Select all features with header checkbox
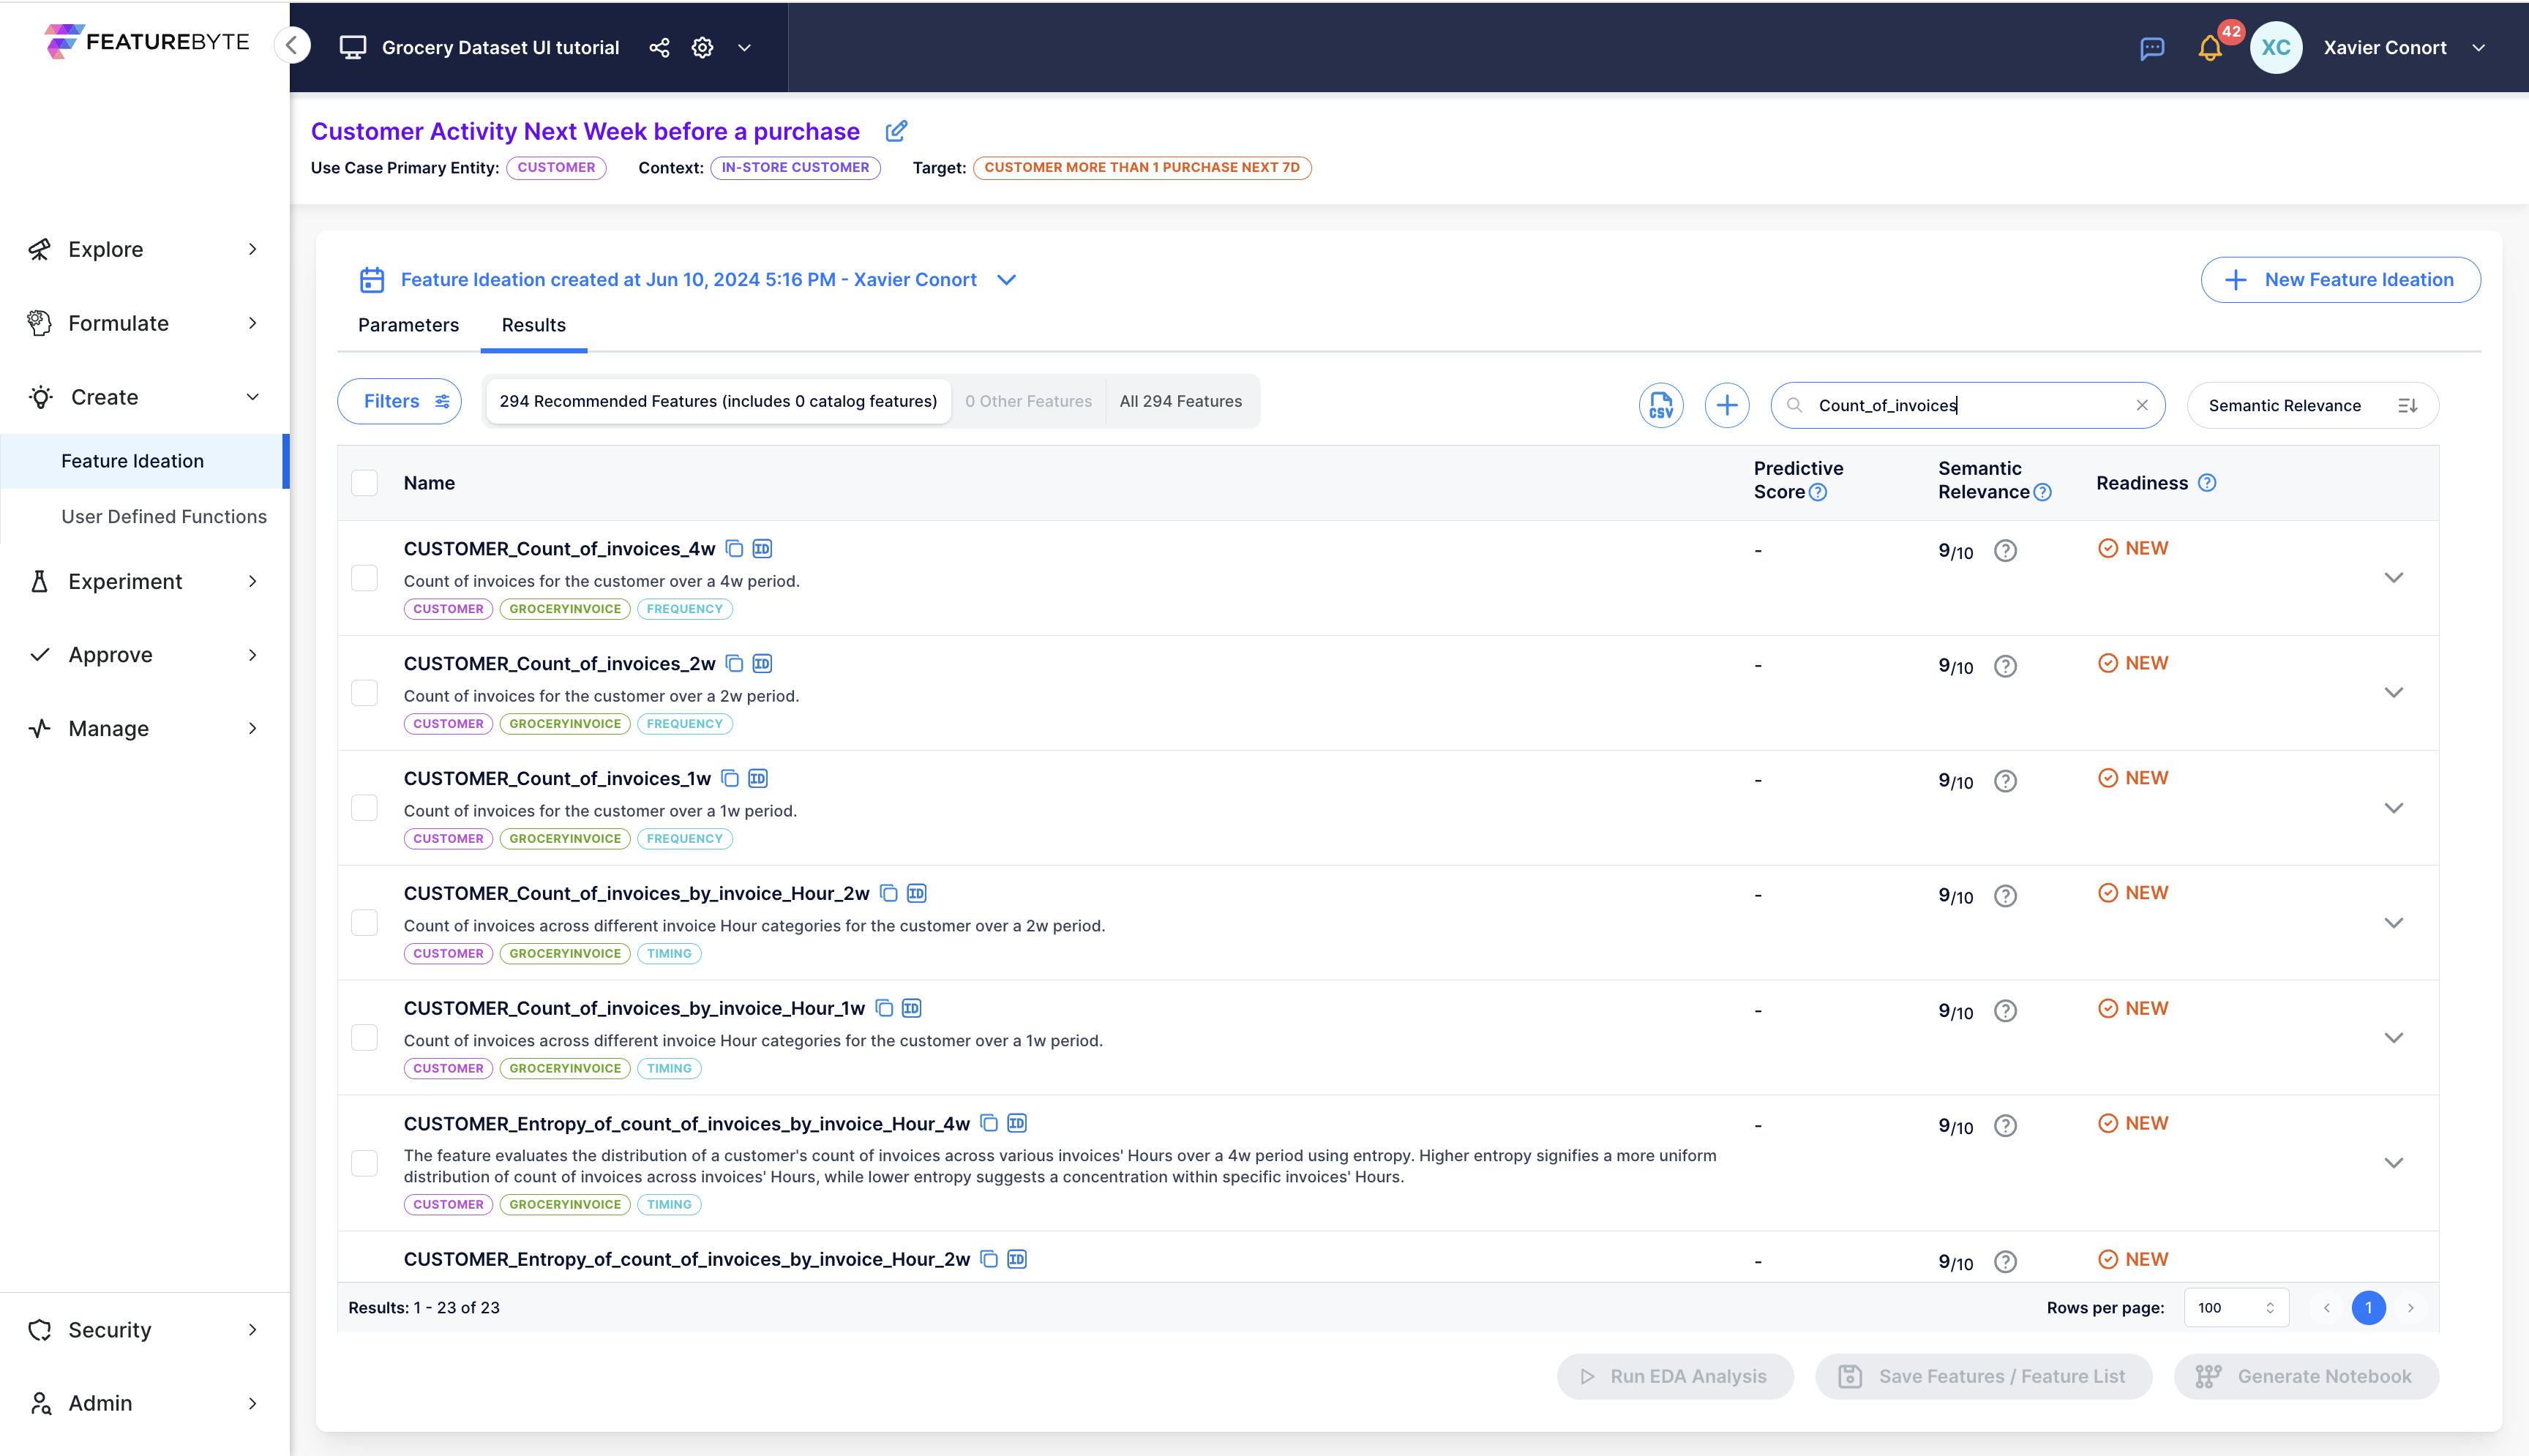This screenshot has width=2529, height=1456. [x=364, y=483]
